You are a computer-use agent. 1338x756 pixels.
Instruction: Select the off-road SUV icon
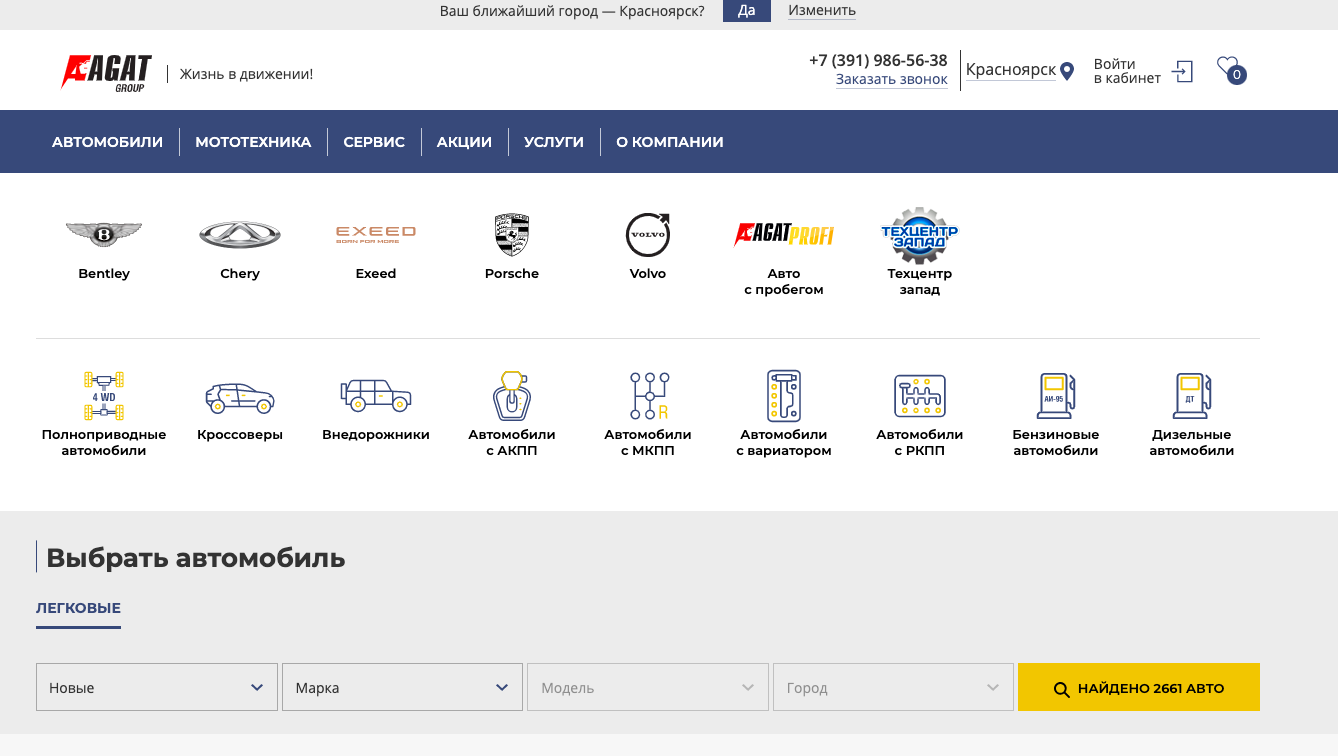tap(376, 396)
